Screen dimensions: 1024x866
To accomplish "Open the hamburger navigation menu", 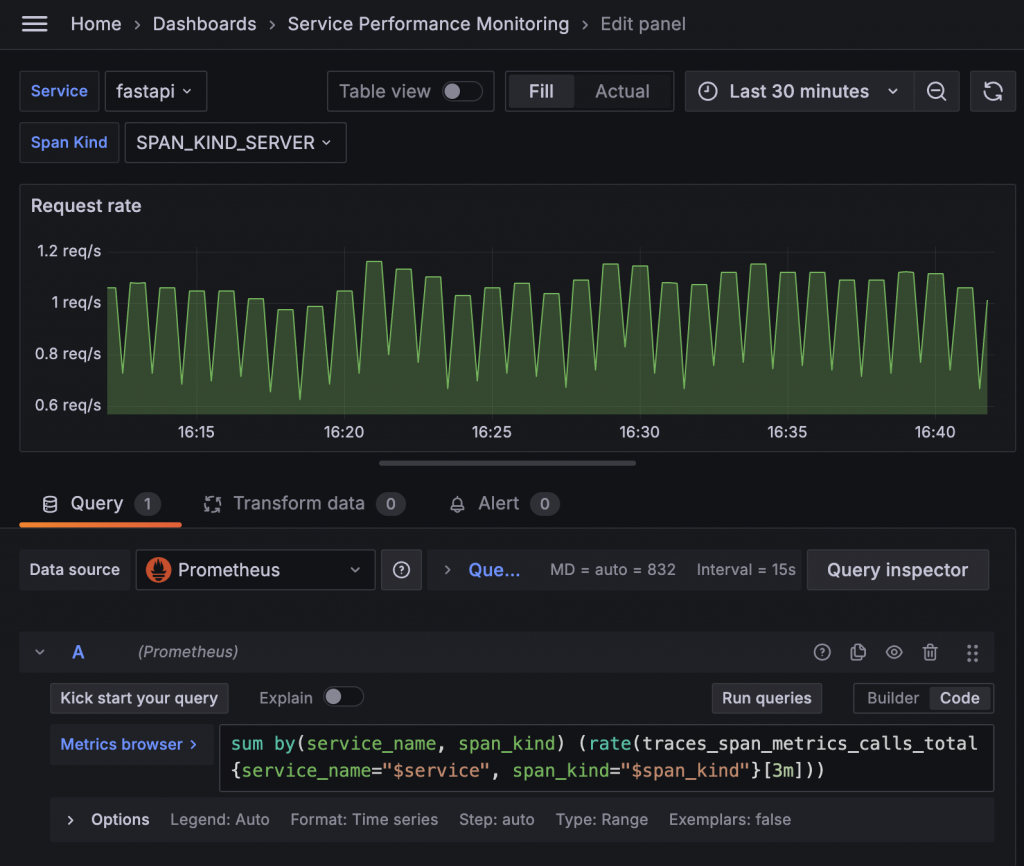I will point(35,24).
